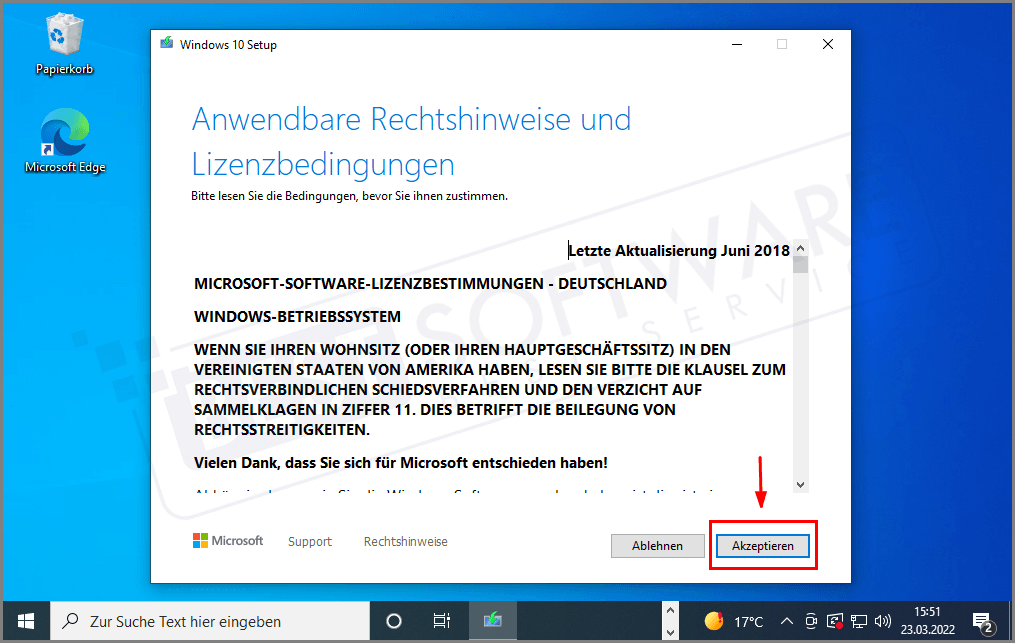This screenshot has height=643, width=1016.
Task: Open the Rechtshinweise link
Action: tap(405, 541)
